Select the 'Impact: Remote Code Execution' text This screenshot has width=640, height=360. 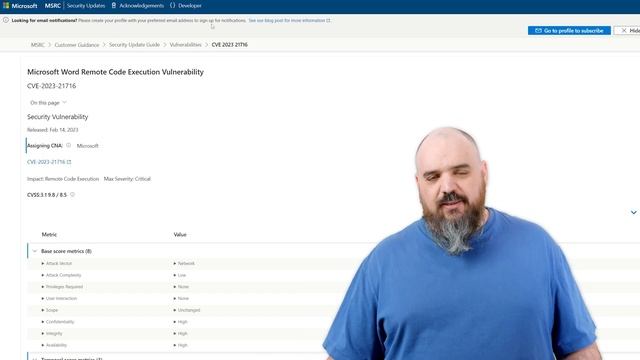pos(63,179)
